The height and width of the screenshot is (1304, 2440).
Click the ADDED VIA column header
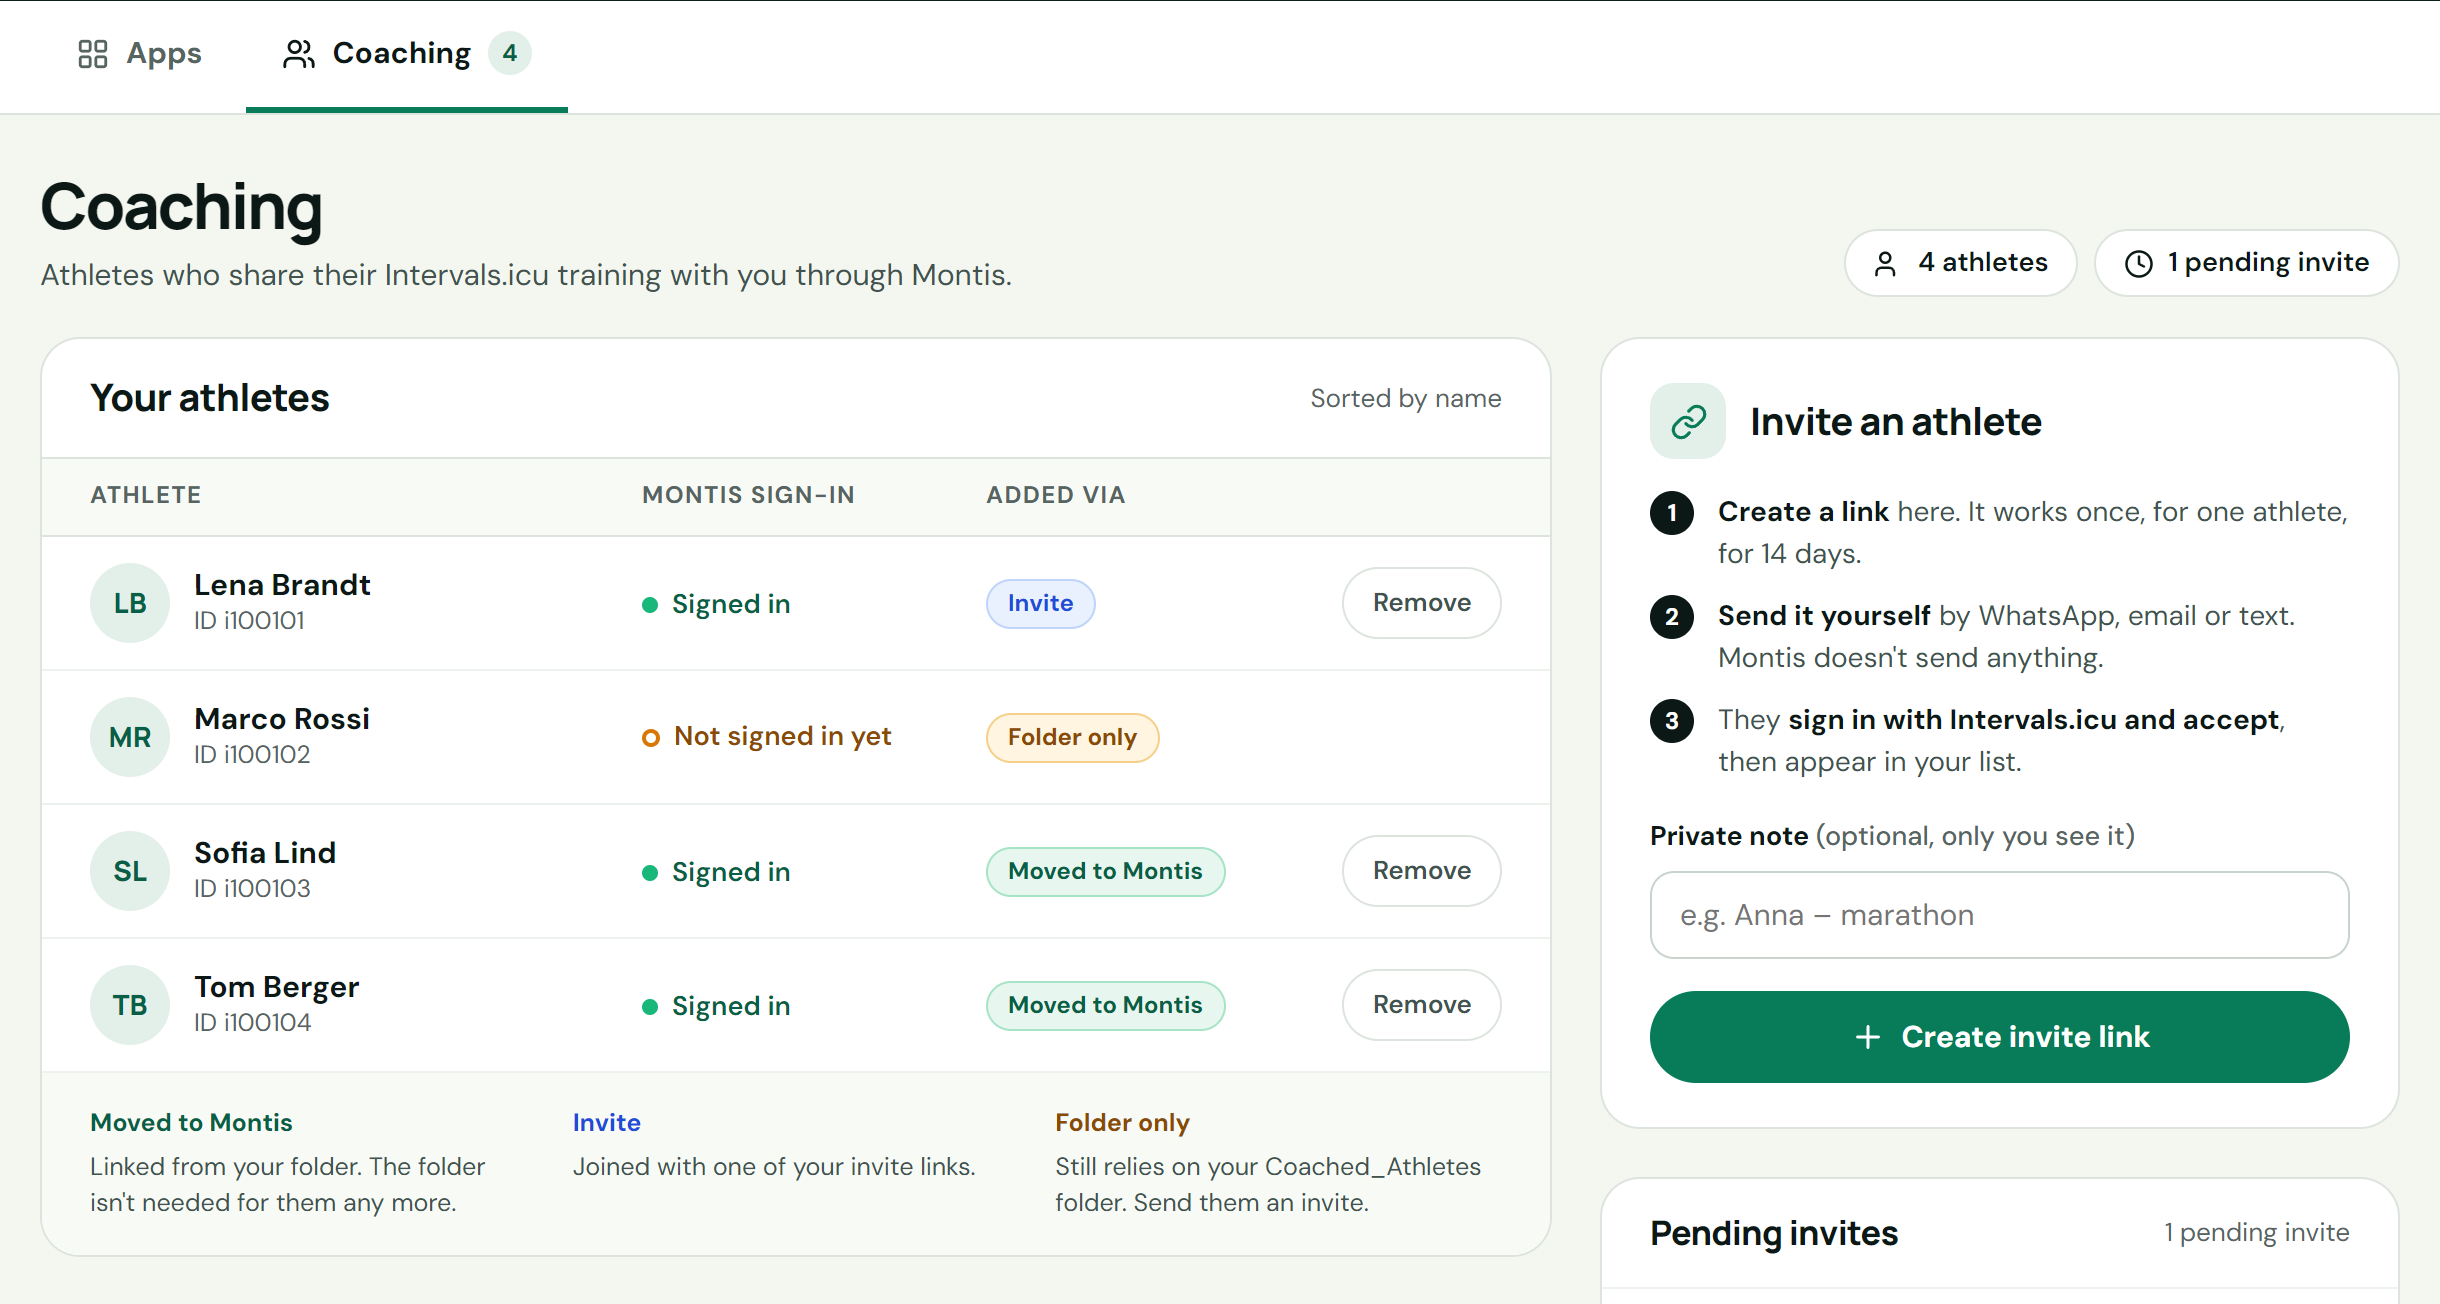(1056, 495)
